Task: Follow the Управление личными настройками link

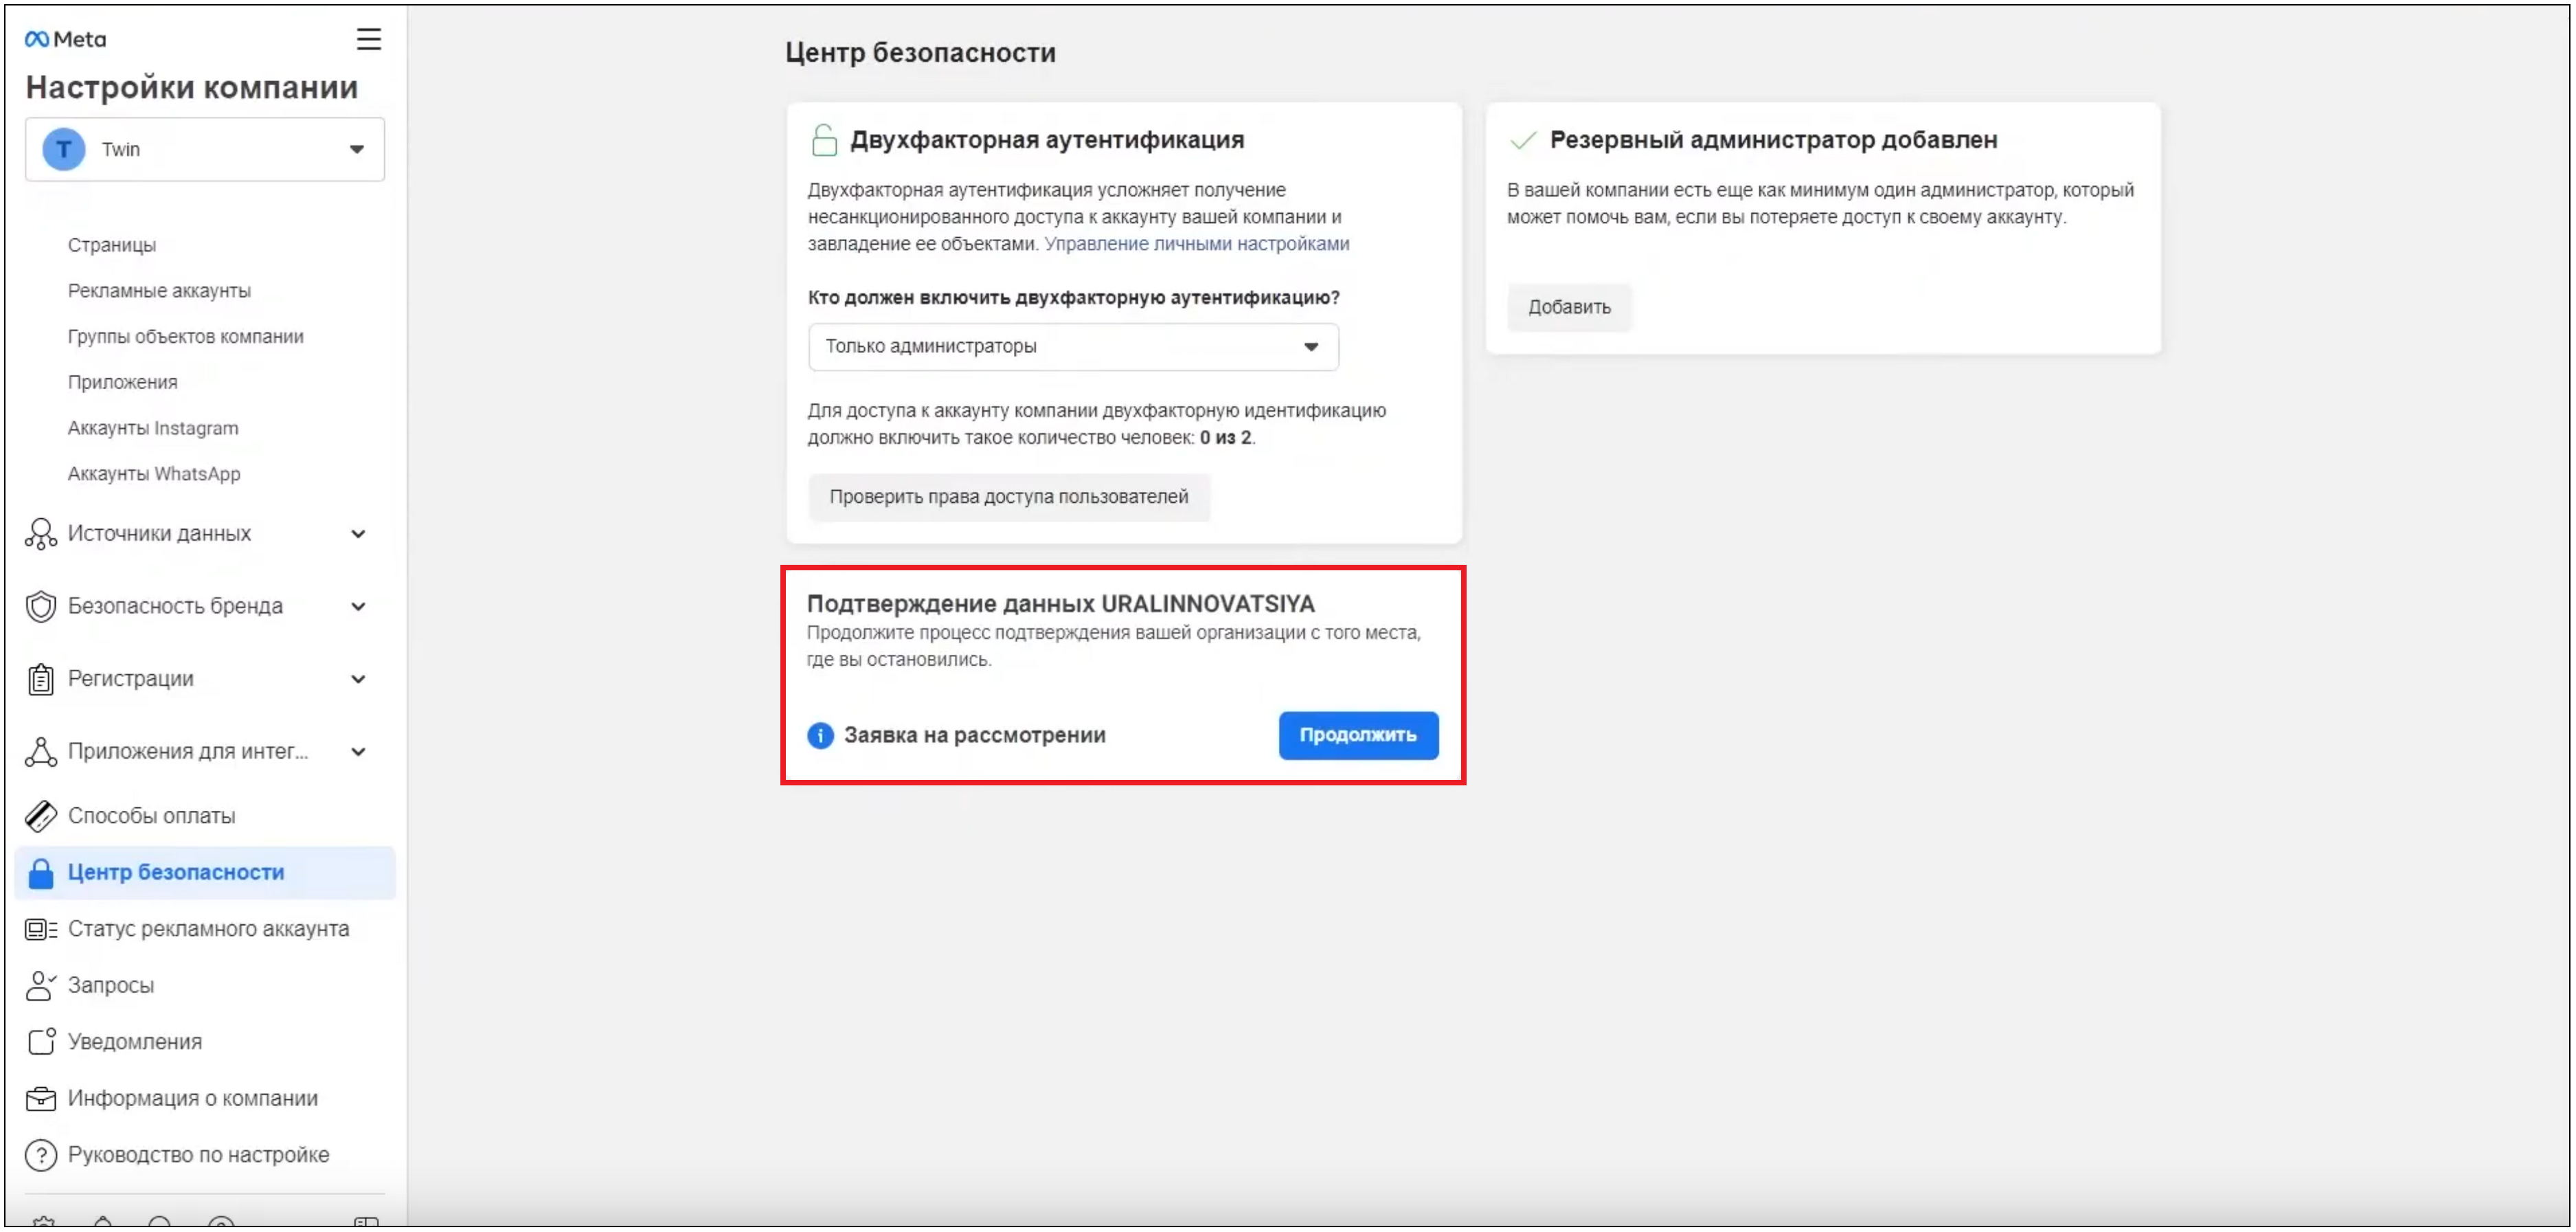Action: [1197, 244]
